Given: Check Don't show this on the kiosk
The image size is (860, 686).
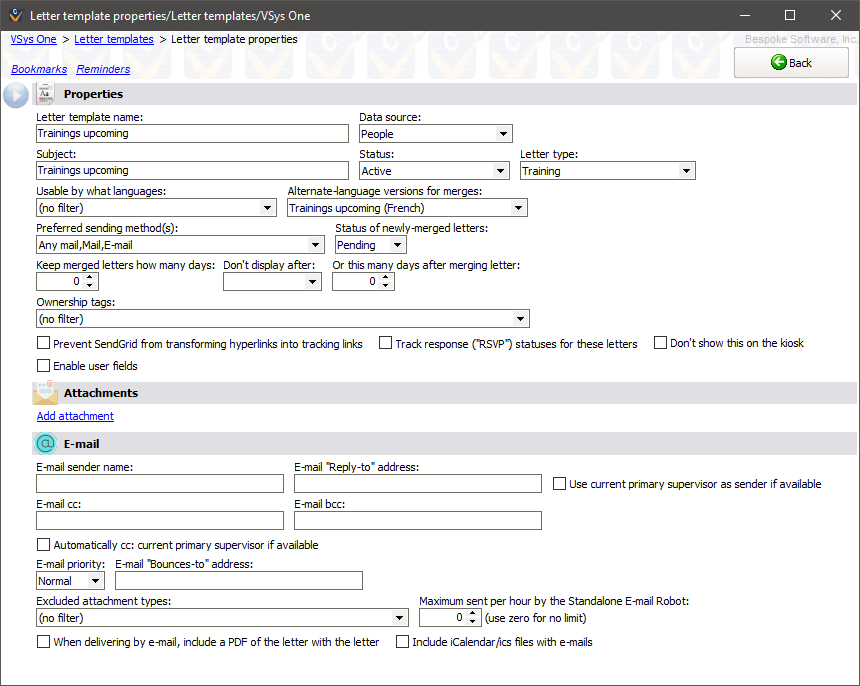Looking at the screenshot, I should point(660,342).
